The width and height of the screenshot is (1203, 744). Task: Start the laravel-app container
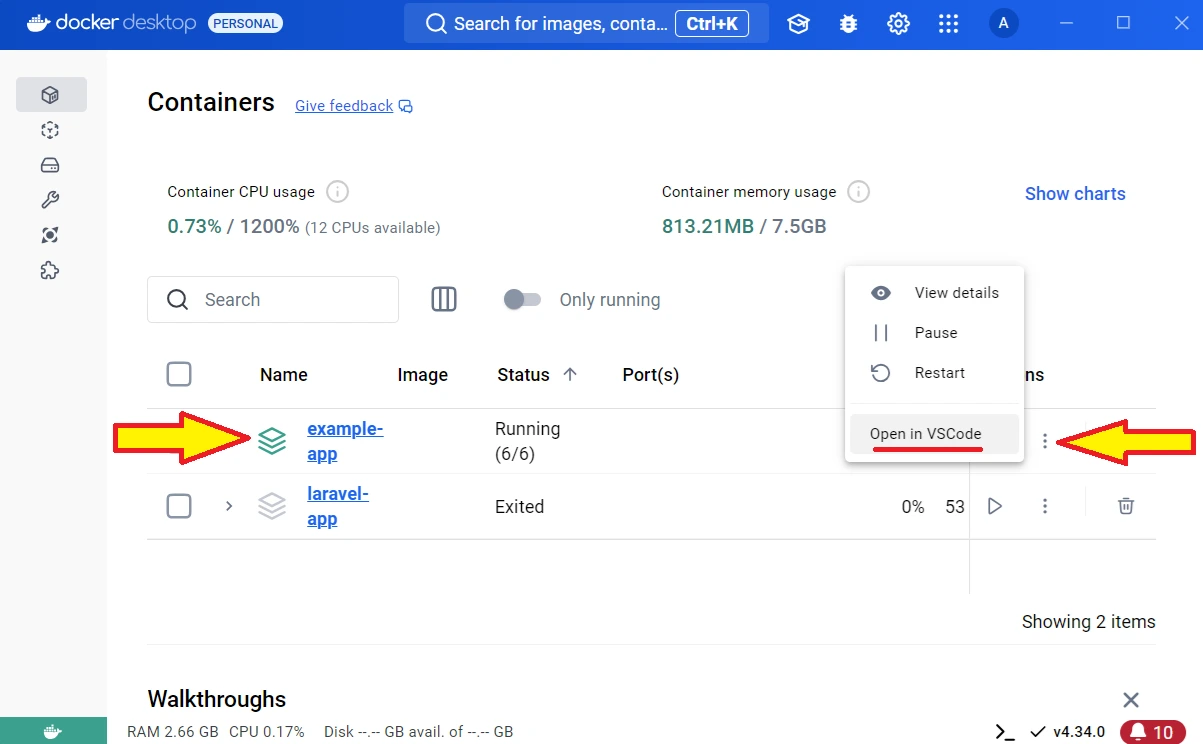tap(995, 506)
